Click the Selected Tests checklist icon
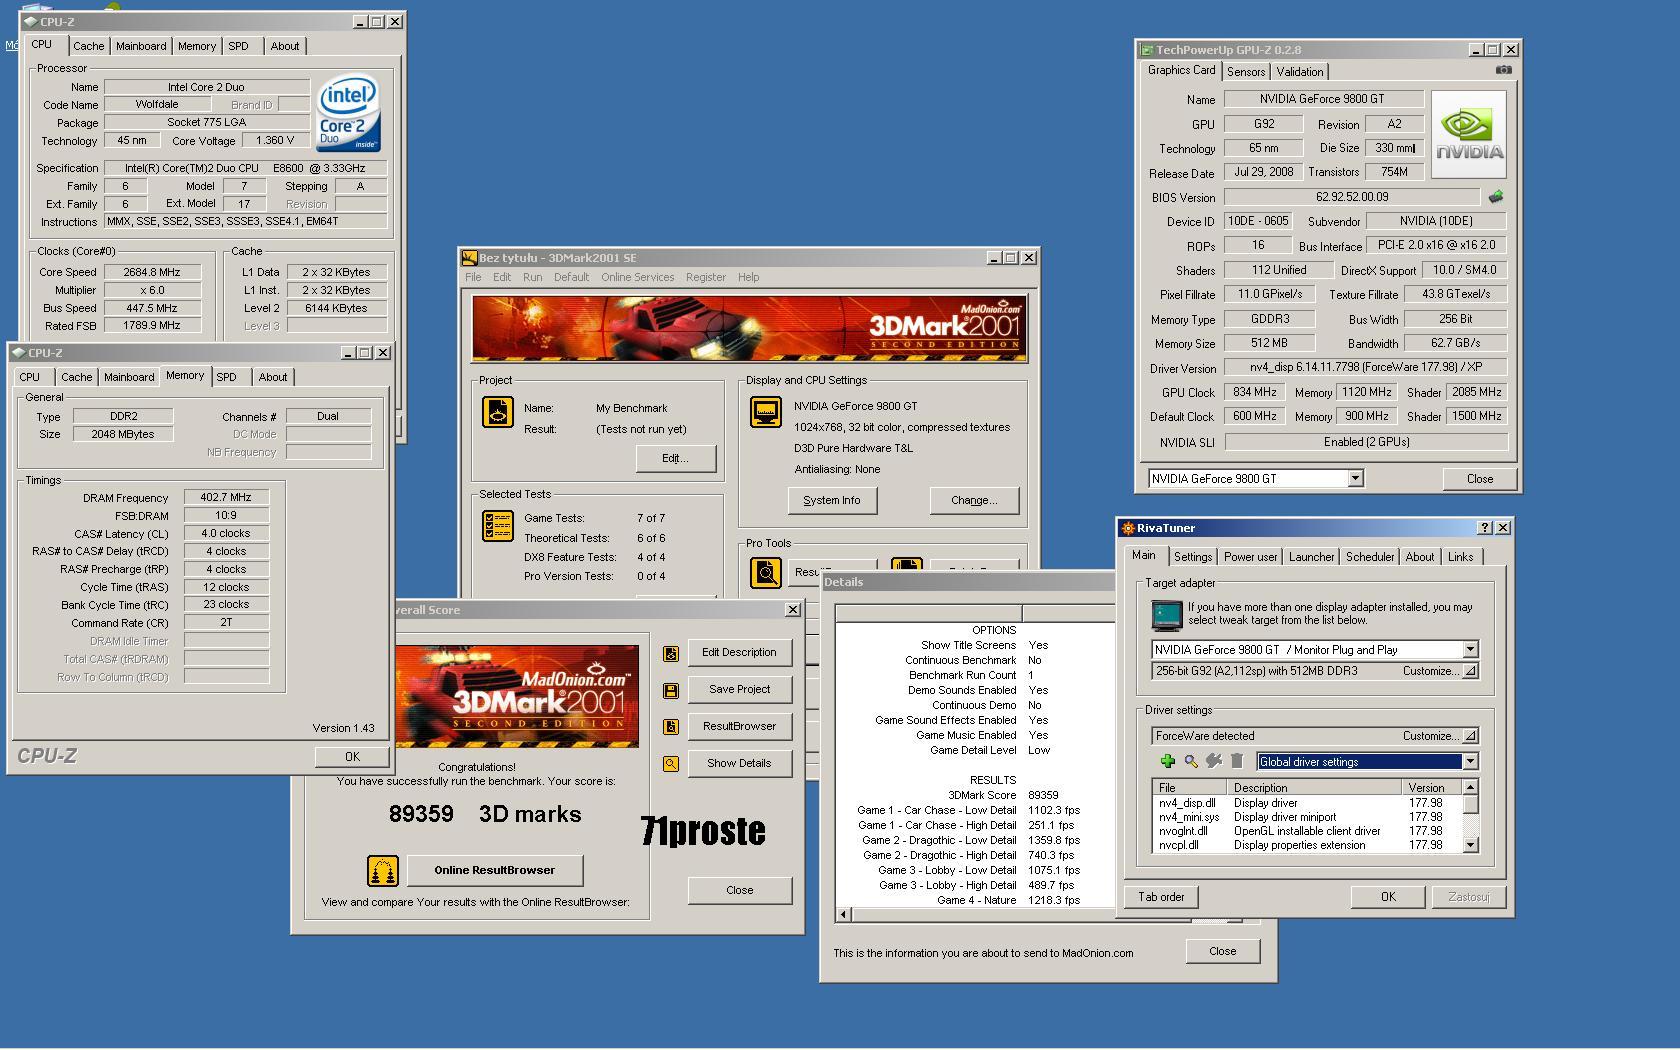 [497, 526]
